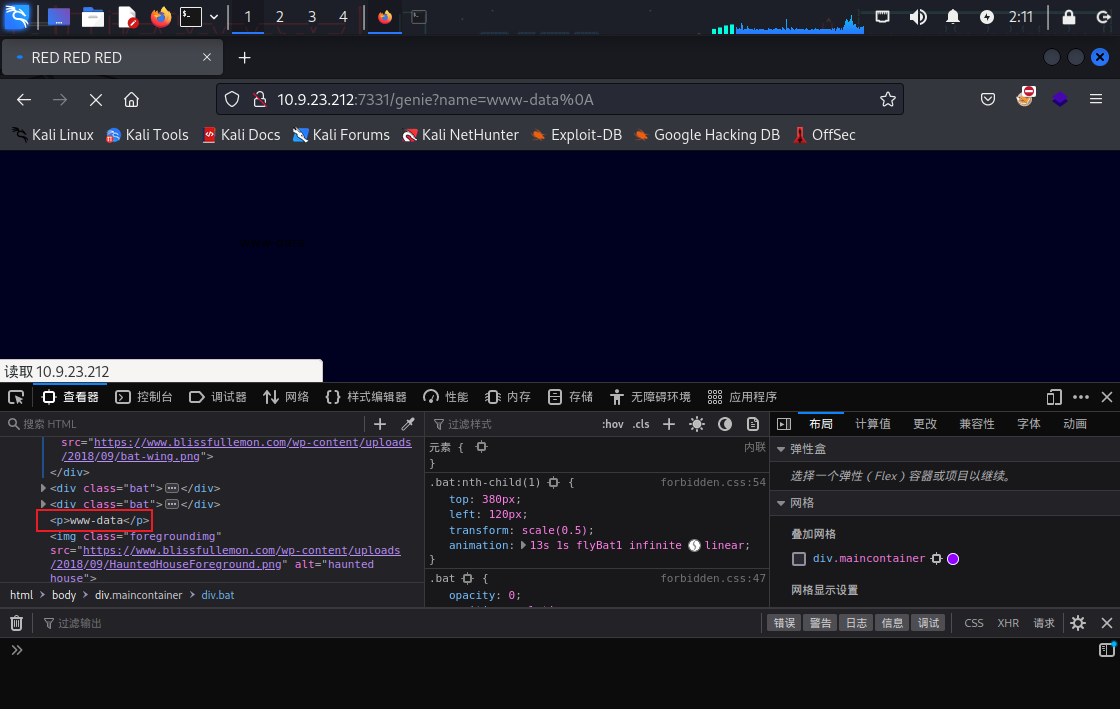Collapse the 网格 (Grid) section
The image size is (1120, 709).
tap(781, 503)
